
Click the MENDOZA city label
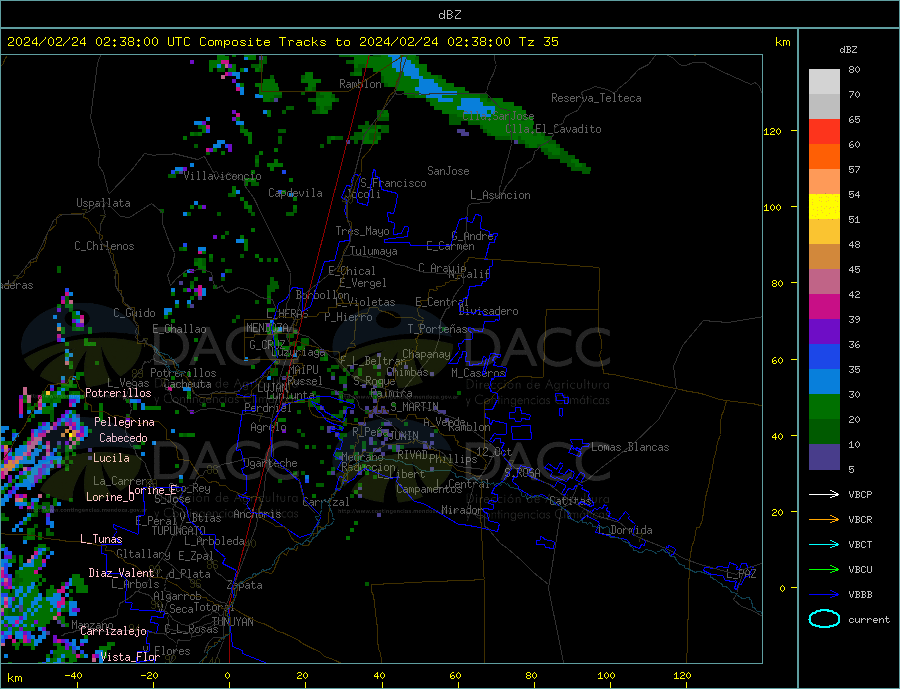tap(267, 328)
